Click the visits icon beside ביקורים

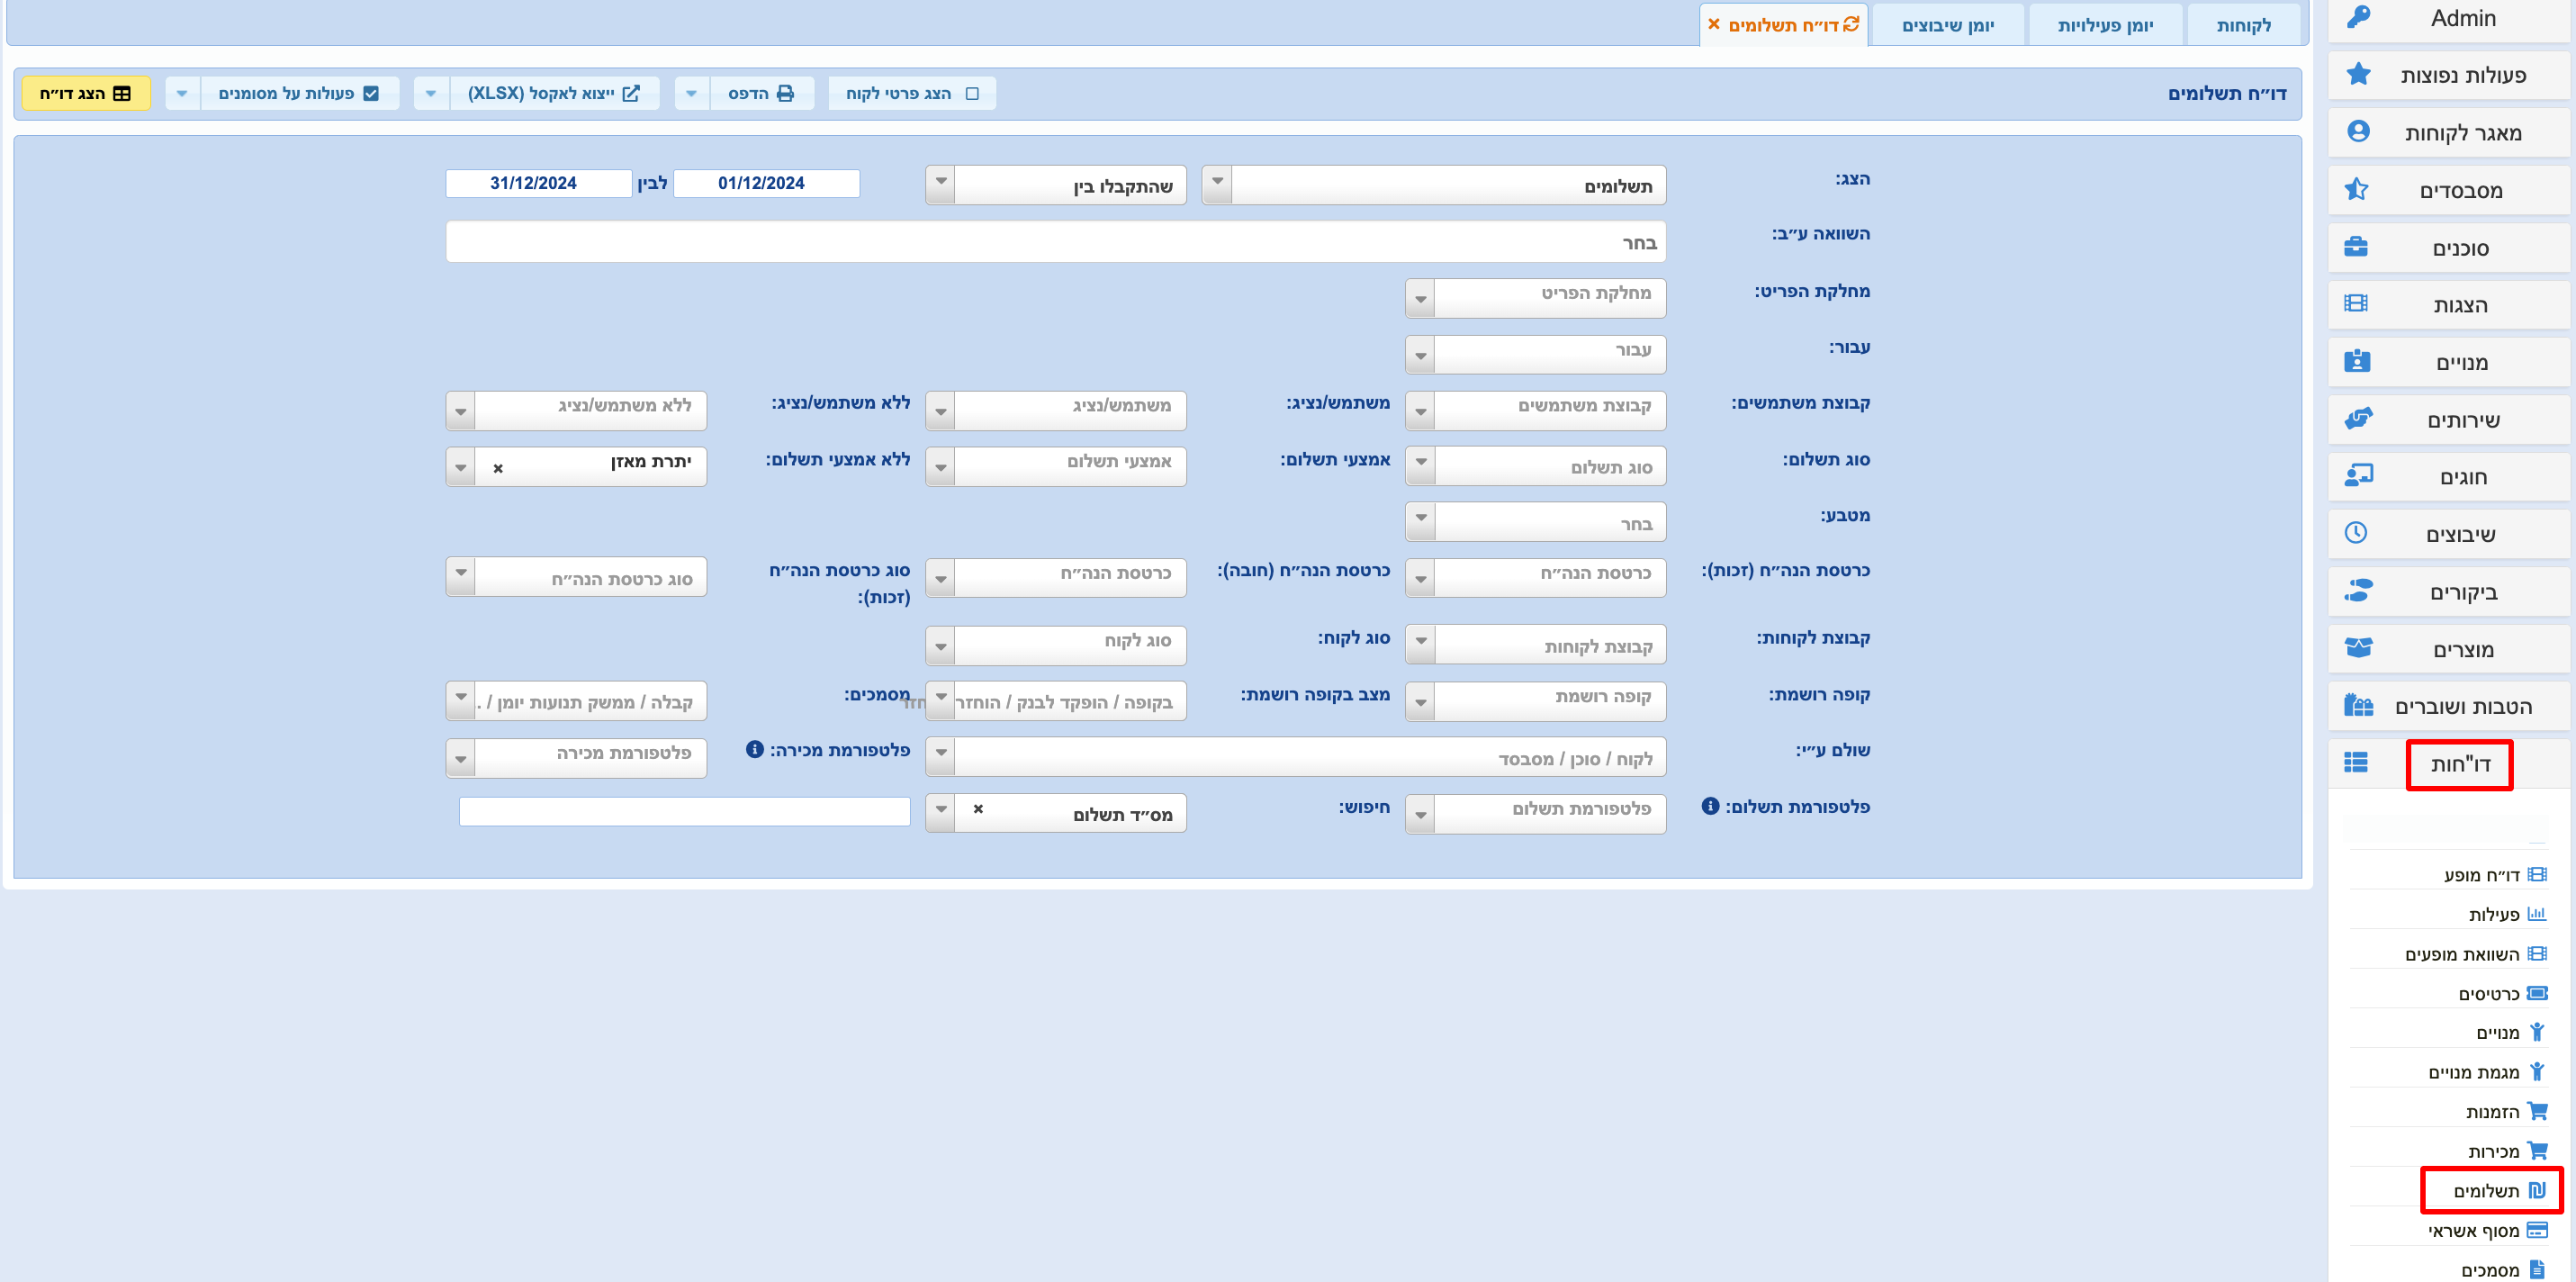2358,591
